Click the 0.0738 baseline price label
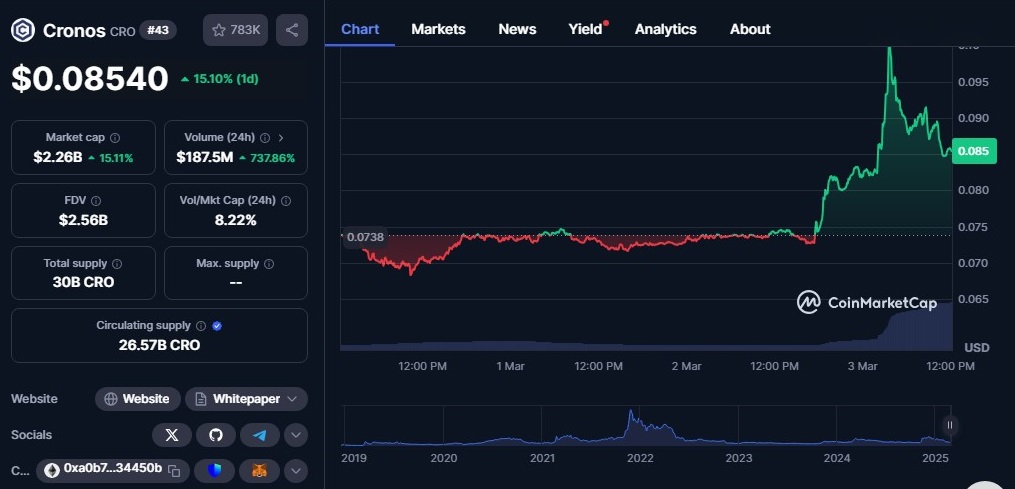 (x=364, y=237)
